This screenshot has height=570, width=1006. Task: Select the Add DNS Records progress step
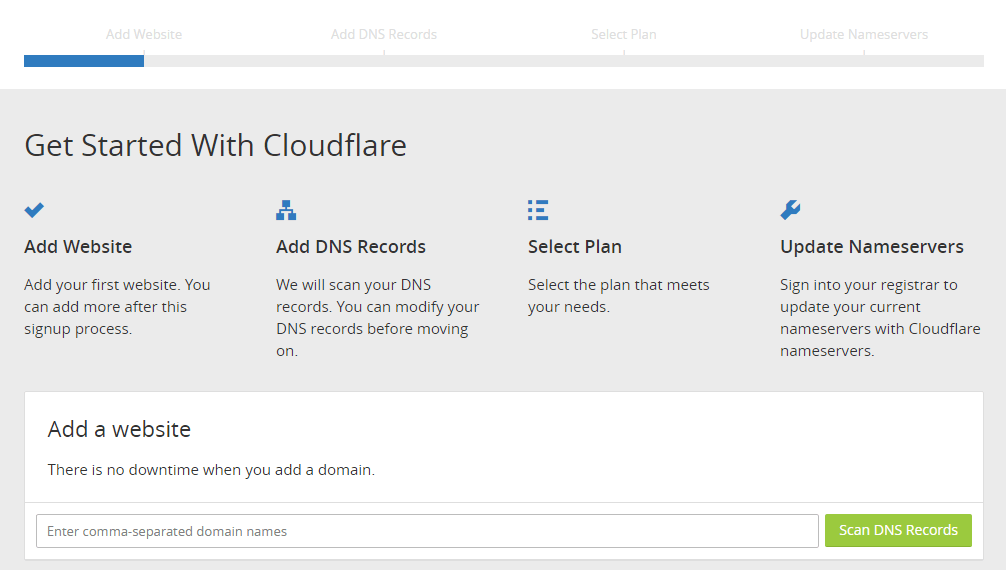coord(384,34)
